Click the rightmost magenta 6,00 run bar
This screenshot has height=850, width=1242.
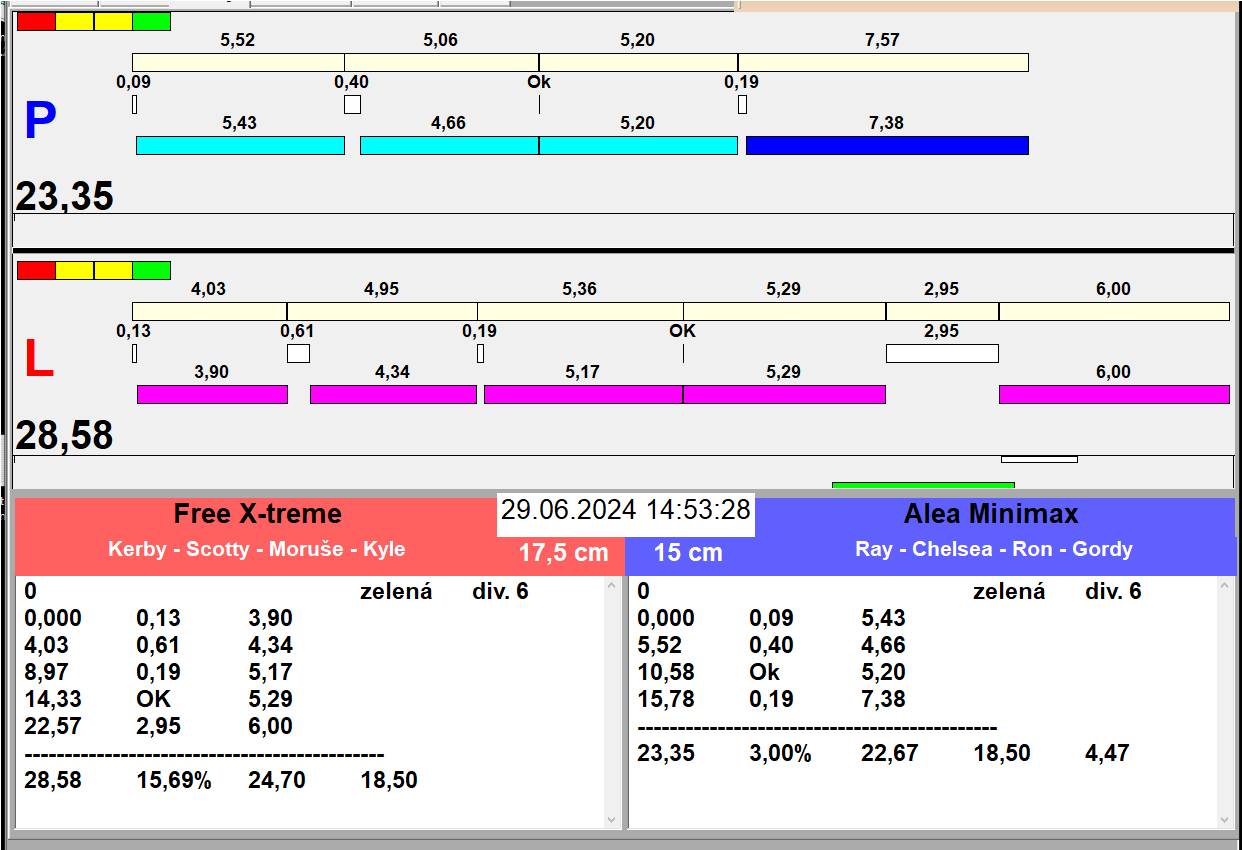pos(1113,395)
